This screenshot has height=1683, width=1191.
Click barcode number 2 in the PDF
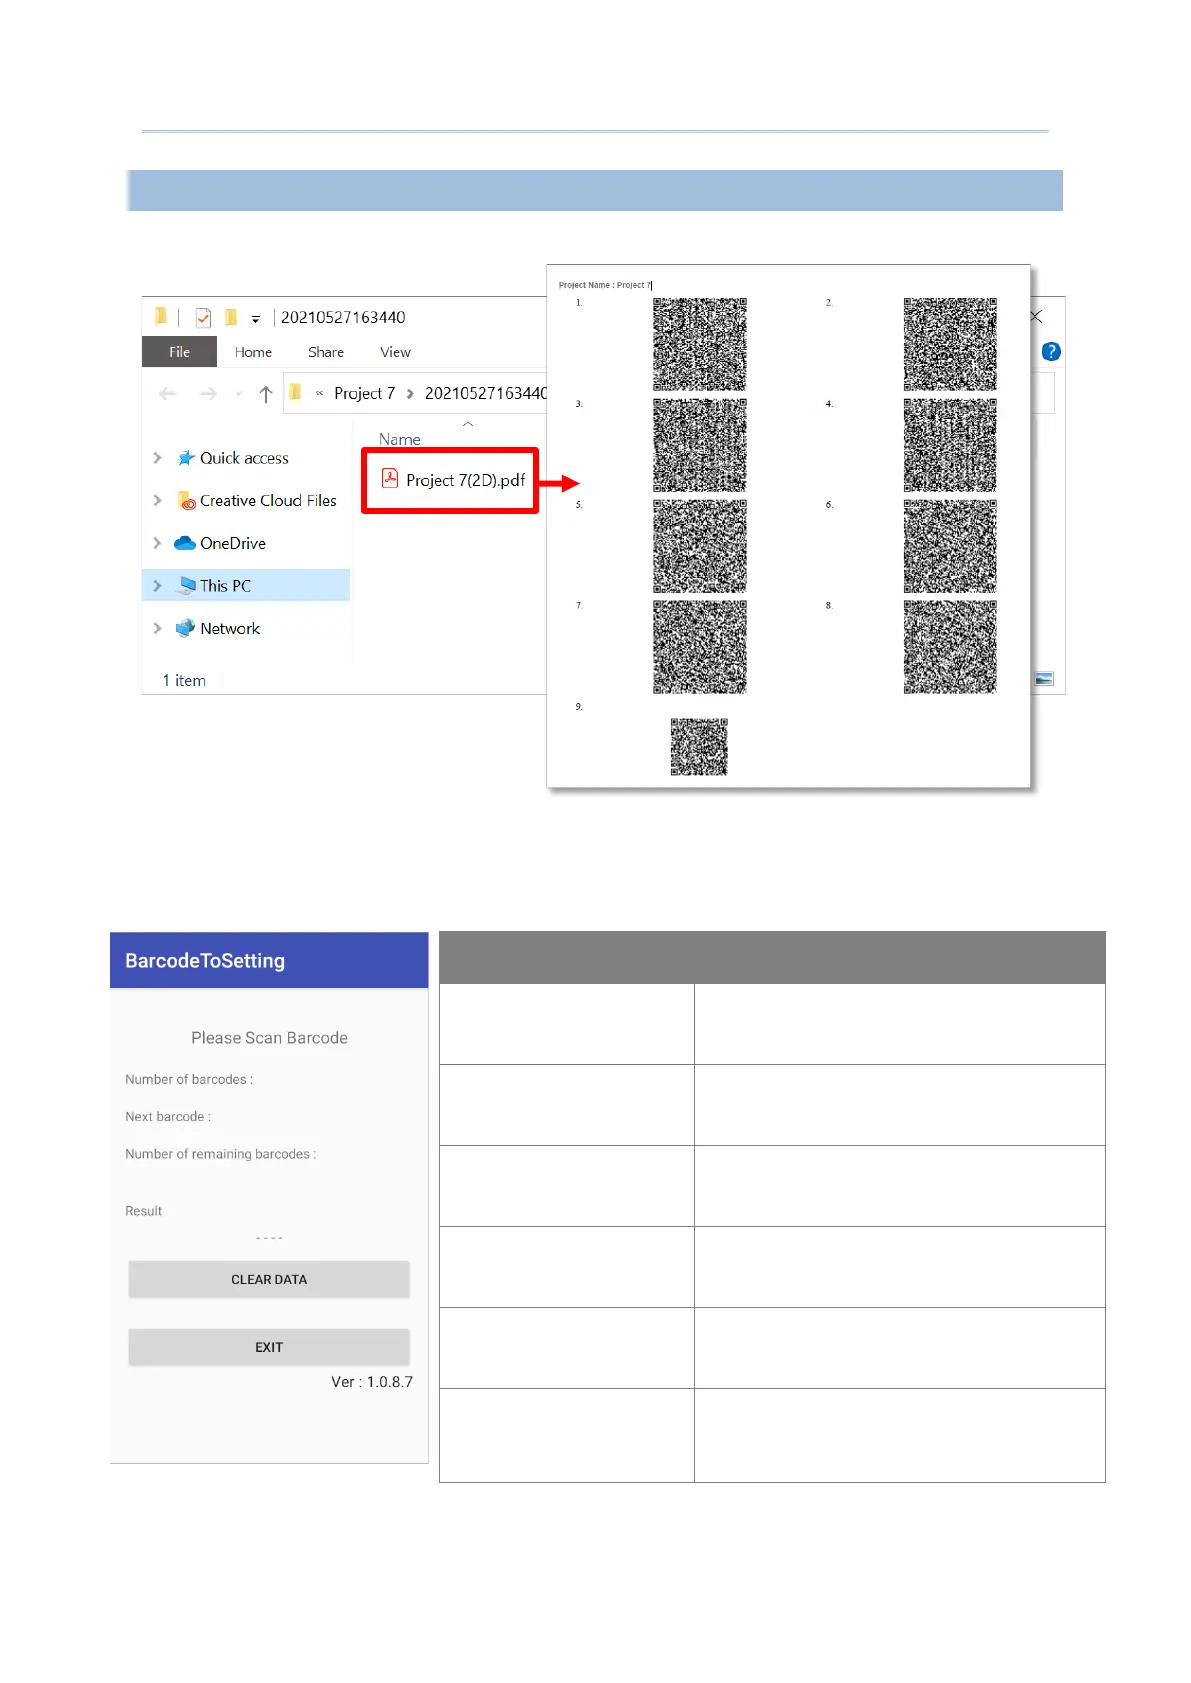(950, 344)
